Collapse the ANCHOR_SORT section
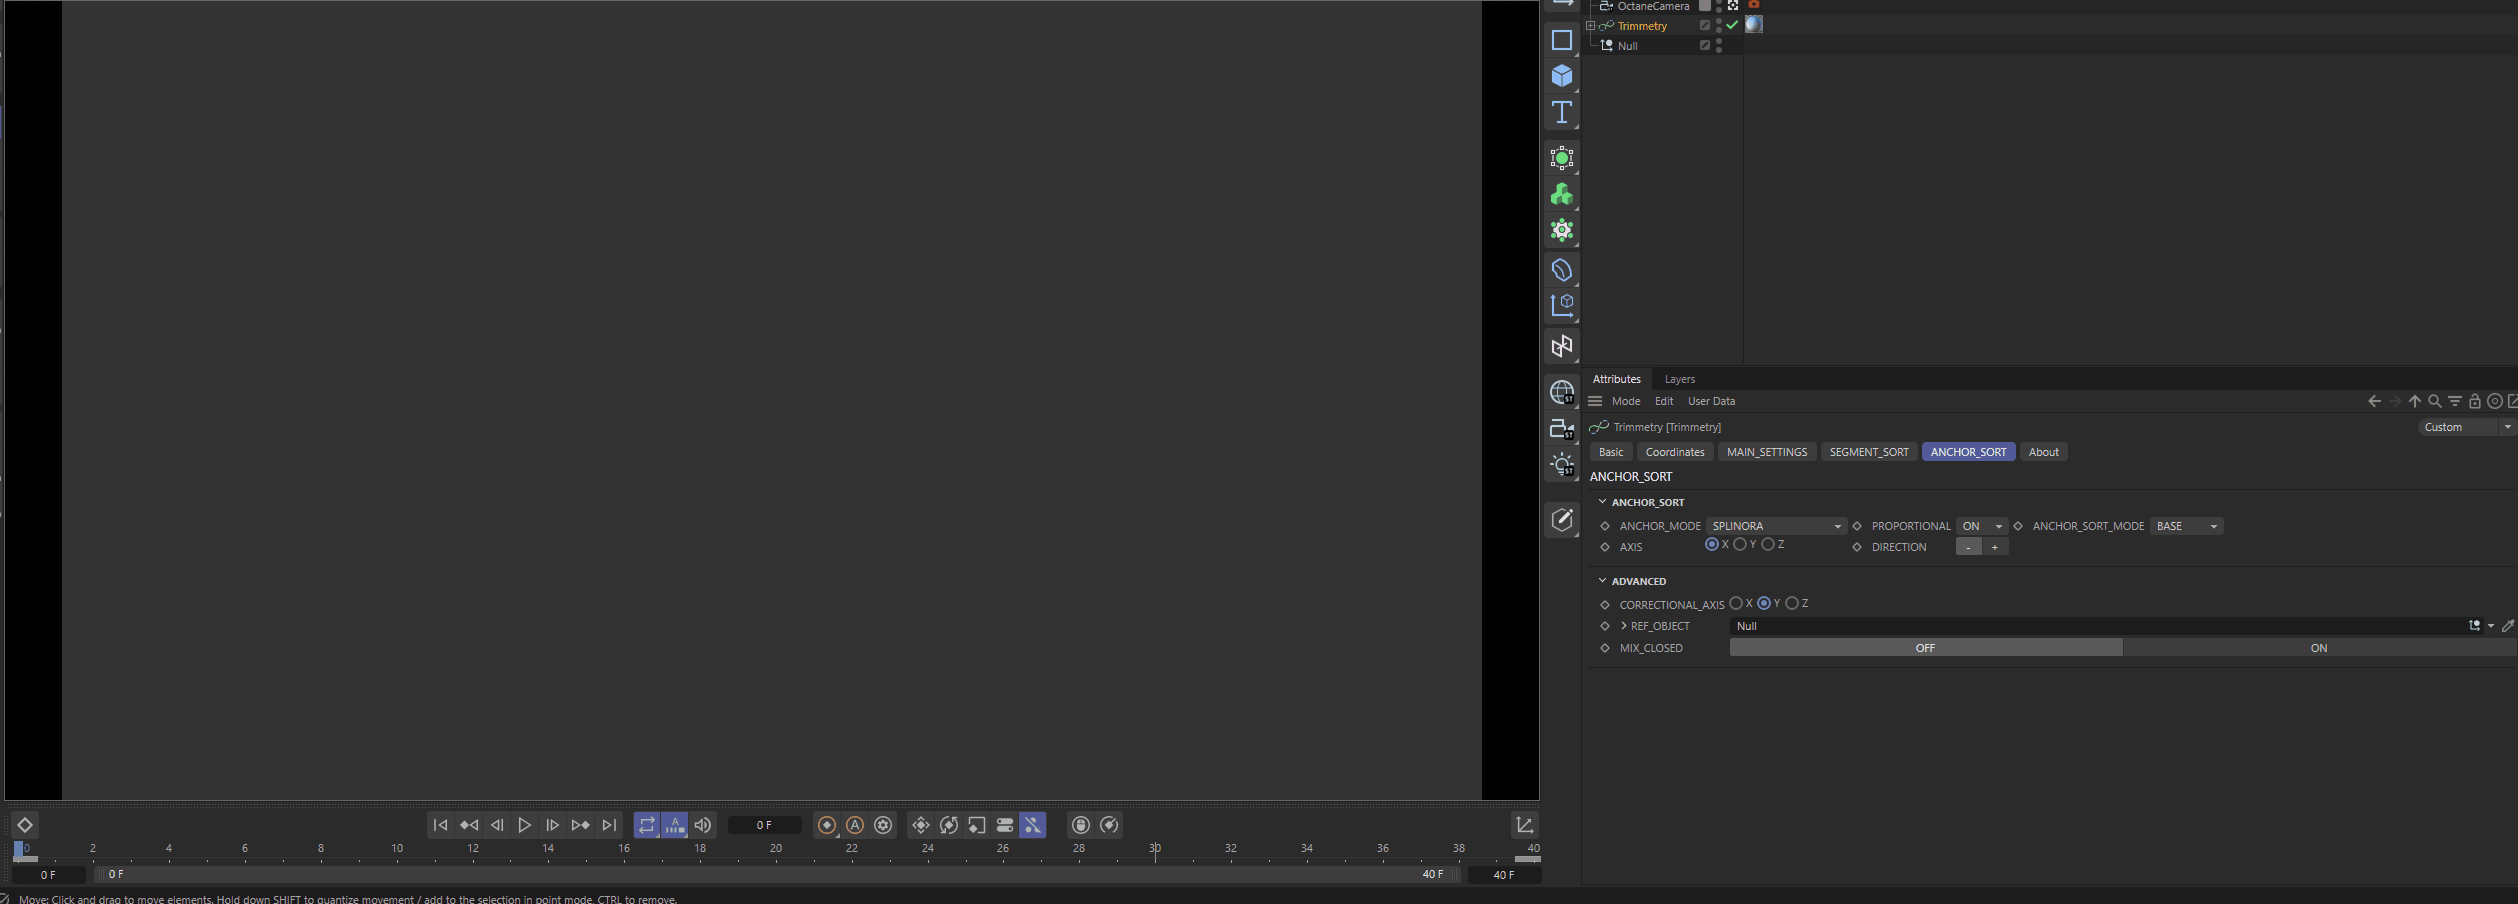The image size is (2518, 904). (1602, 501)
